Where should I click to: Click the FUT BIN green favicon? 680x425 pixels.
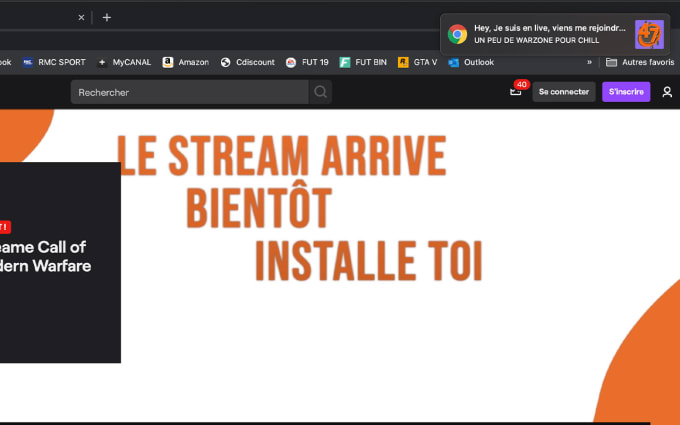345,62
